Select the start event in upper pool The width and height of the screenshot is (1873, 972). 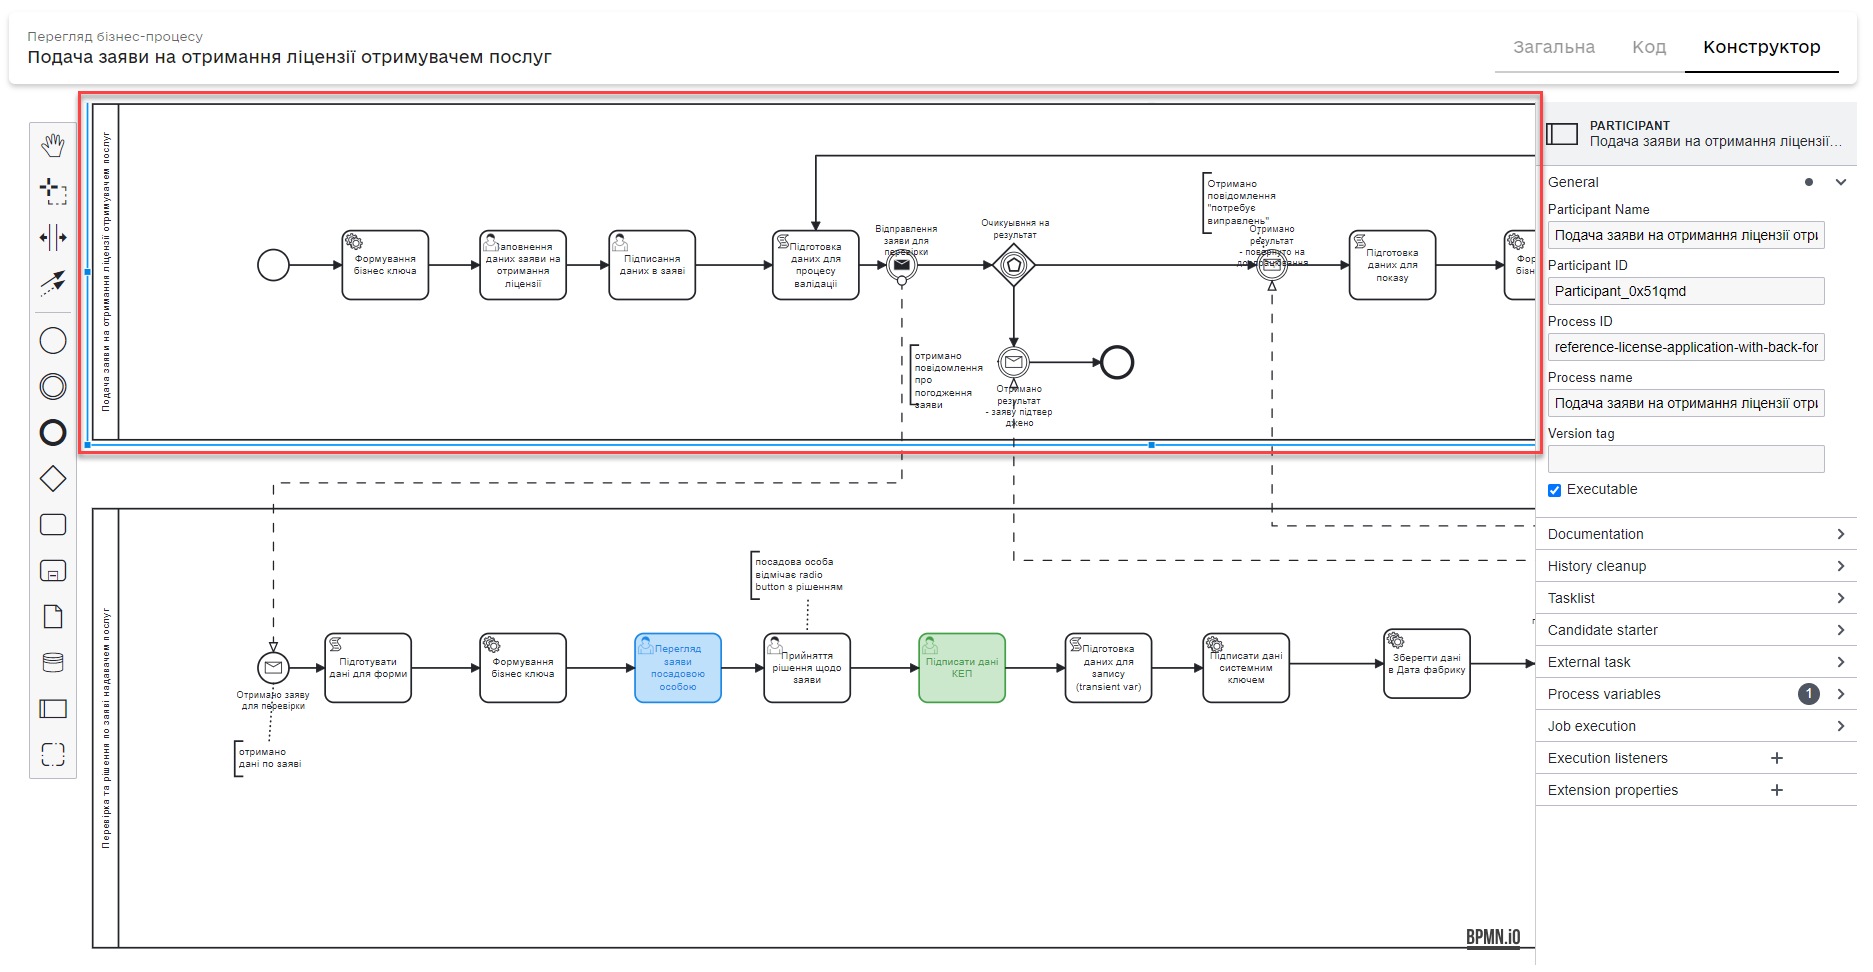(x=273, y=265)
